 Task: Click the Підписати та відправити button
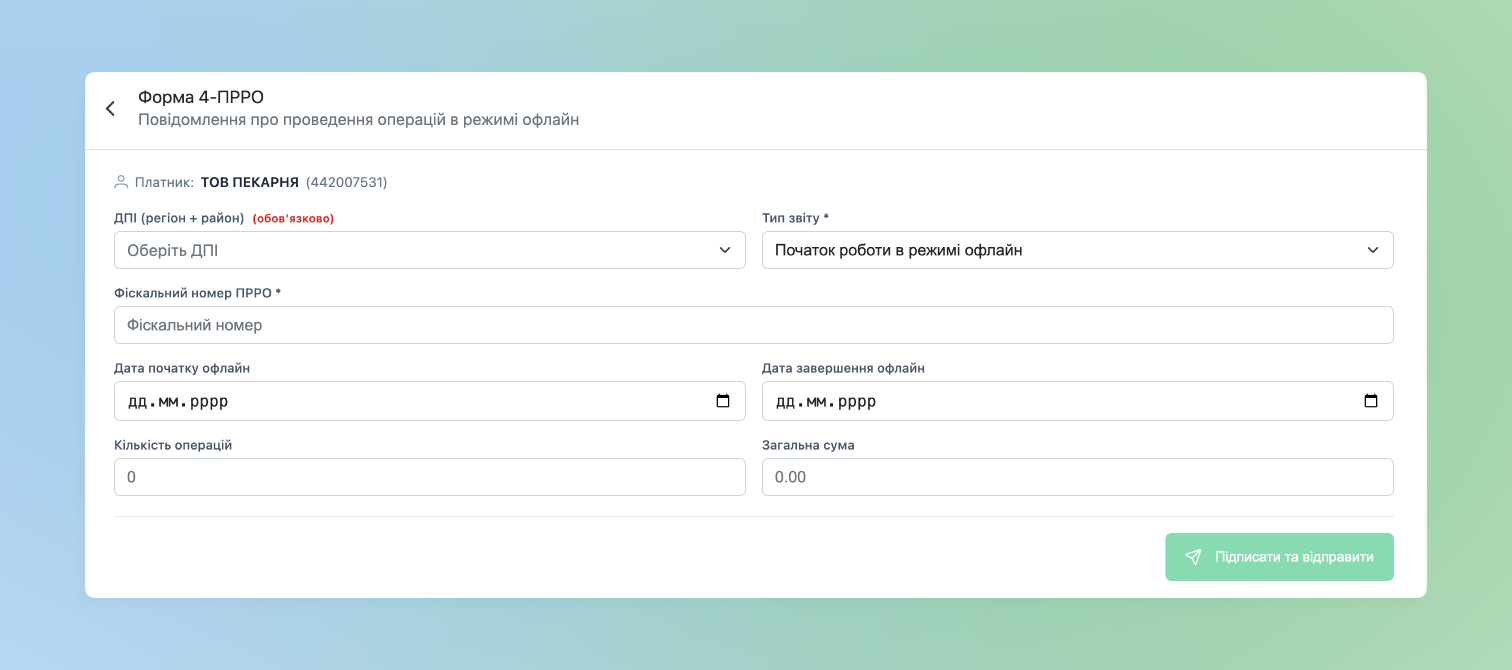1279,557
